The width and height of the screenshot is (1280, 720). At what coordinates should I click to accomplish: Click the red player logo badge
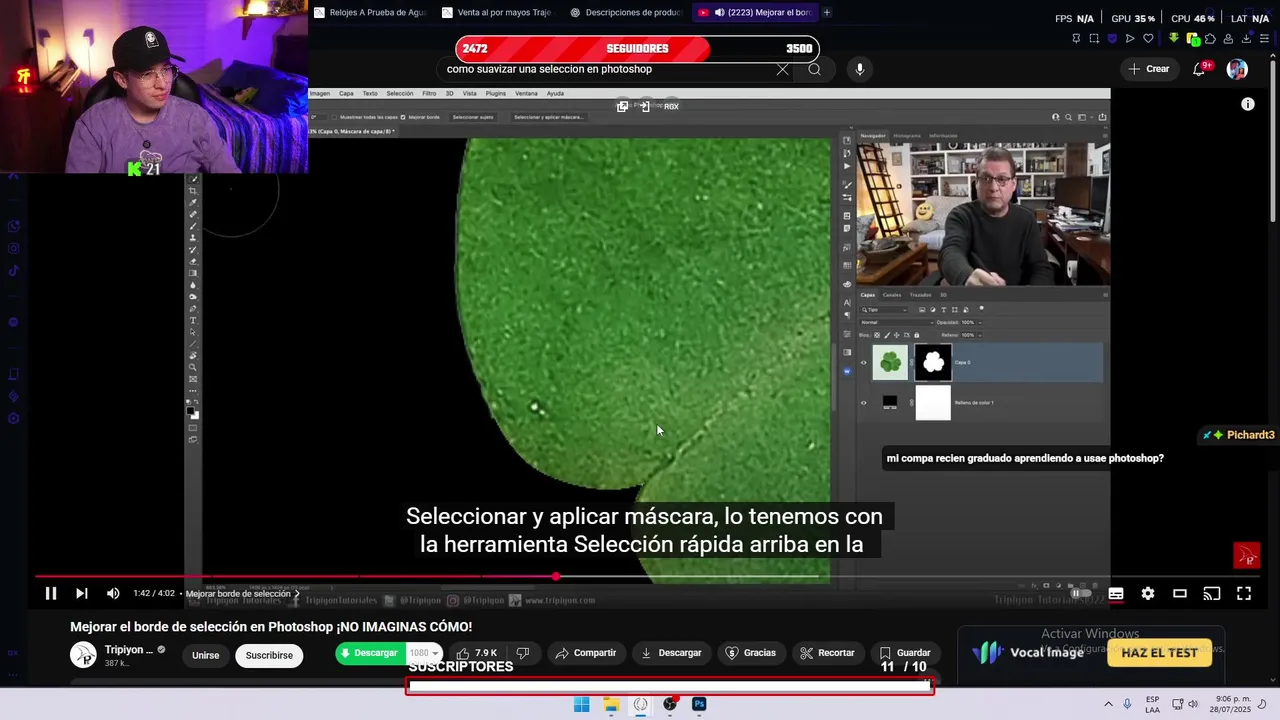(1246, 555)
